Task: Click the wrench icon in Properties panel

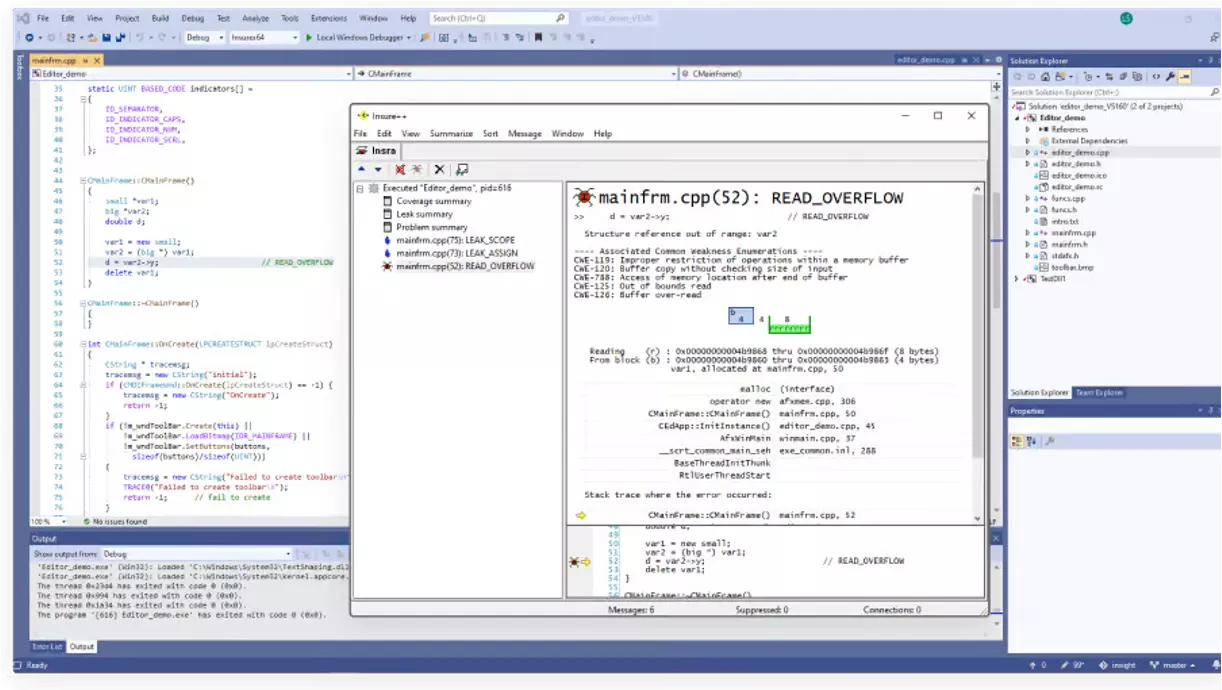Action: point(1051,441)
